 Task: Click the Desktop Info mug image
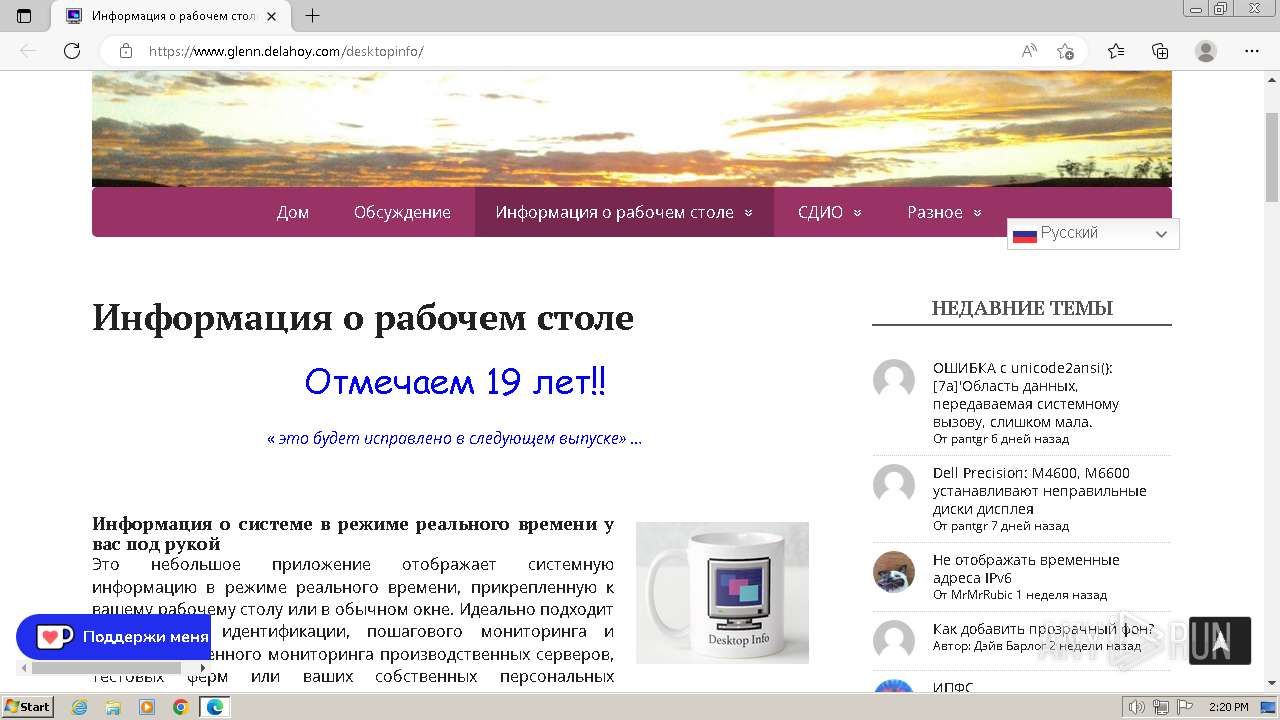(722, 593)
